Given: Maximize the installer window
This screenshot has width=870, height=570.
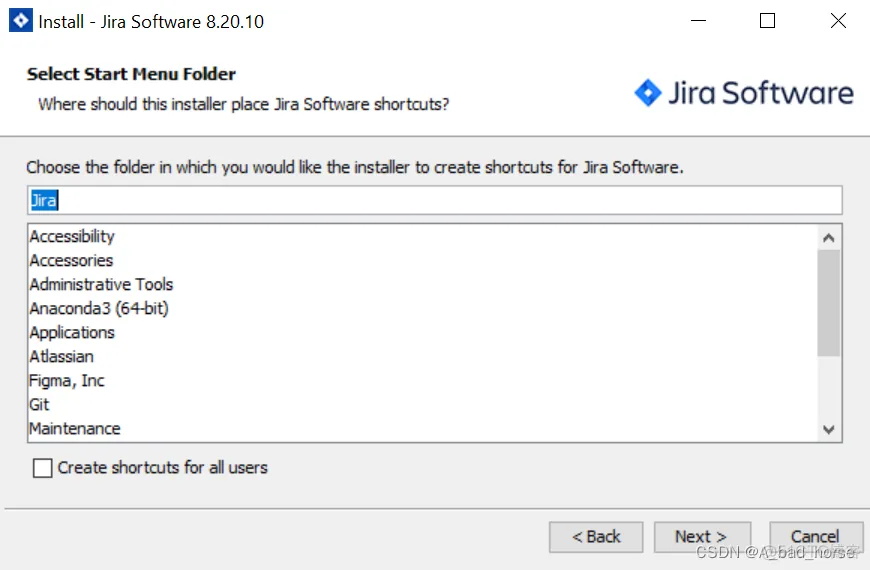Looking at the screenshot, I should point(767,21).
